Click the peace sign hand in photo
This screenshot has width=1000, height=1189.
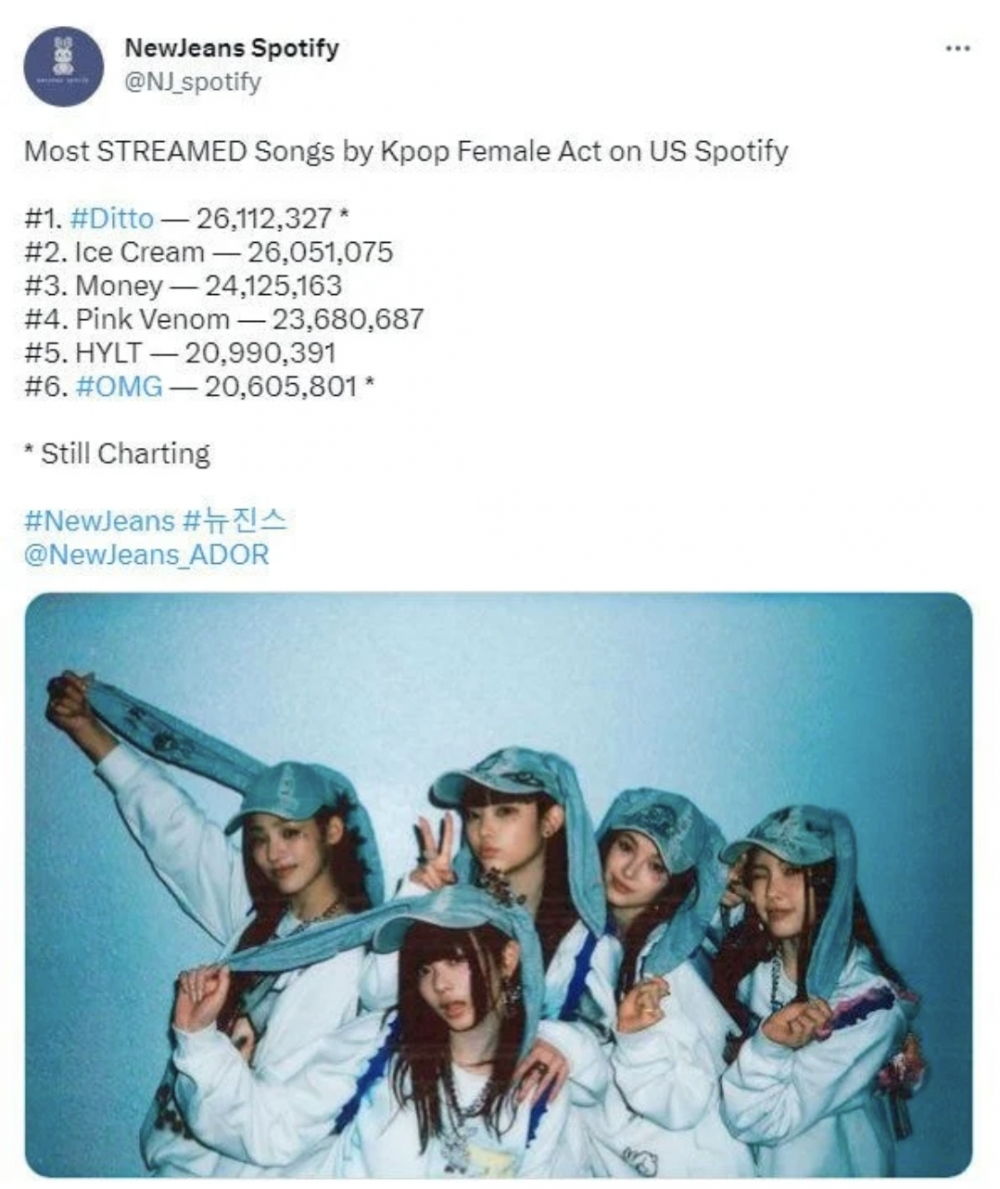(x=433, y=851)
